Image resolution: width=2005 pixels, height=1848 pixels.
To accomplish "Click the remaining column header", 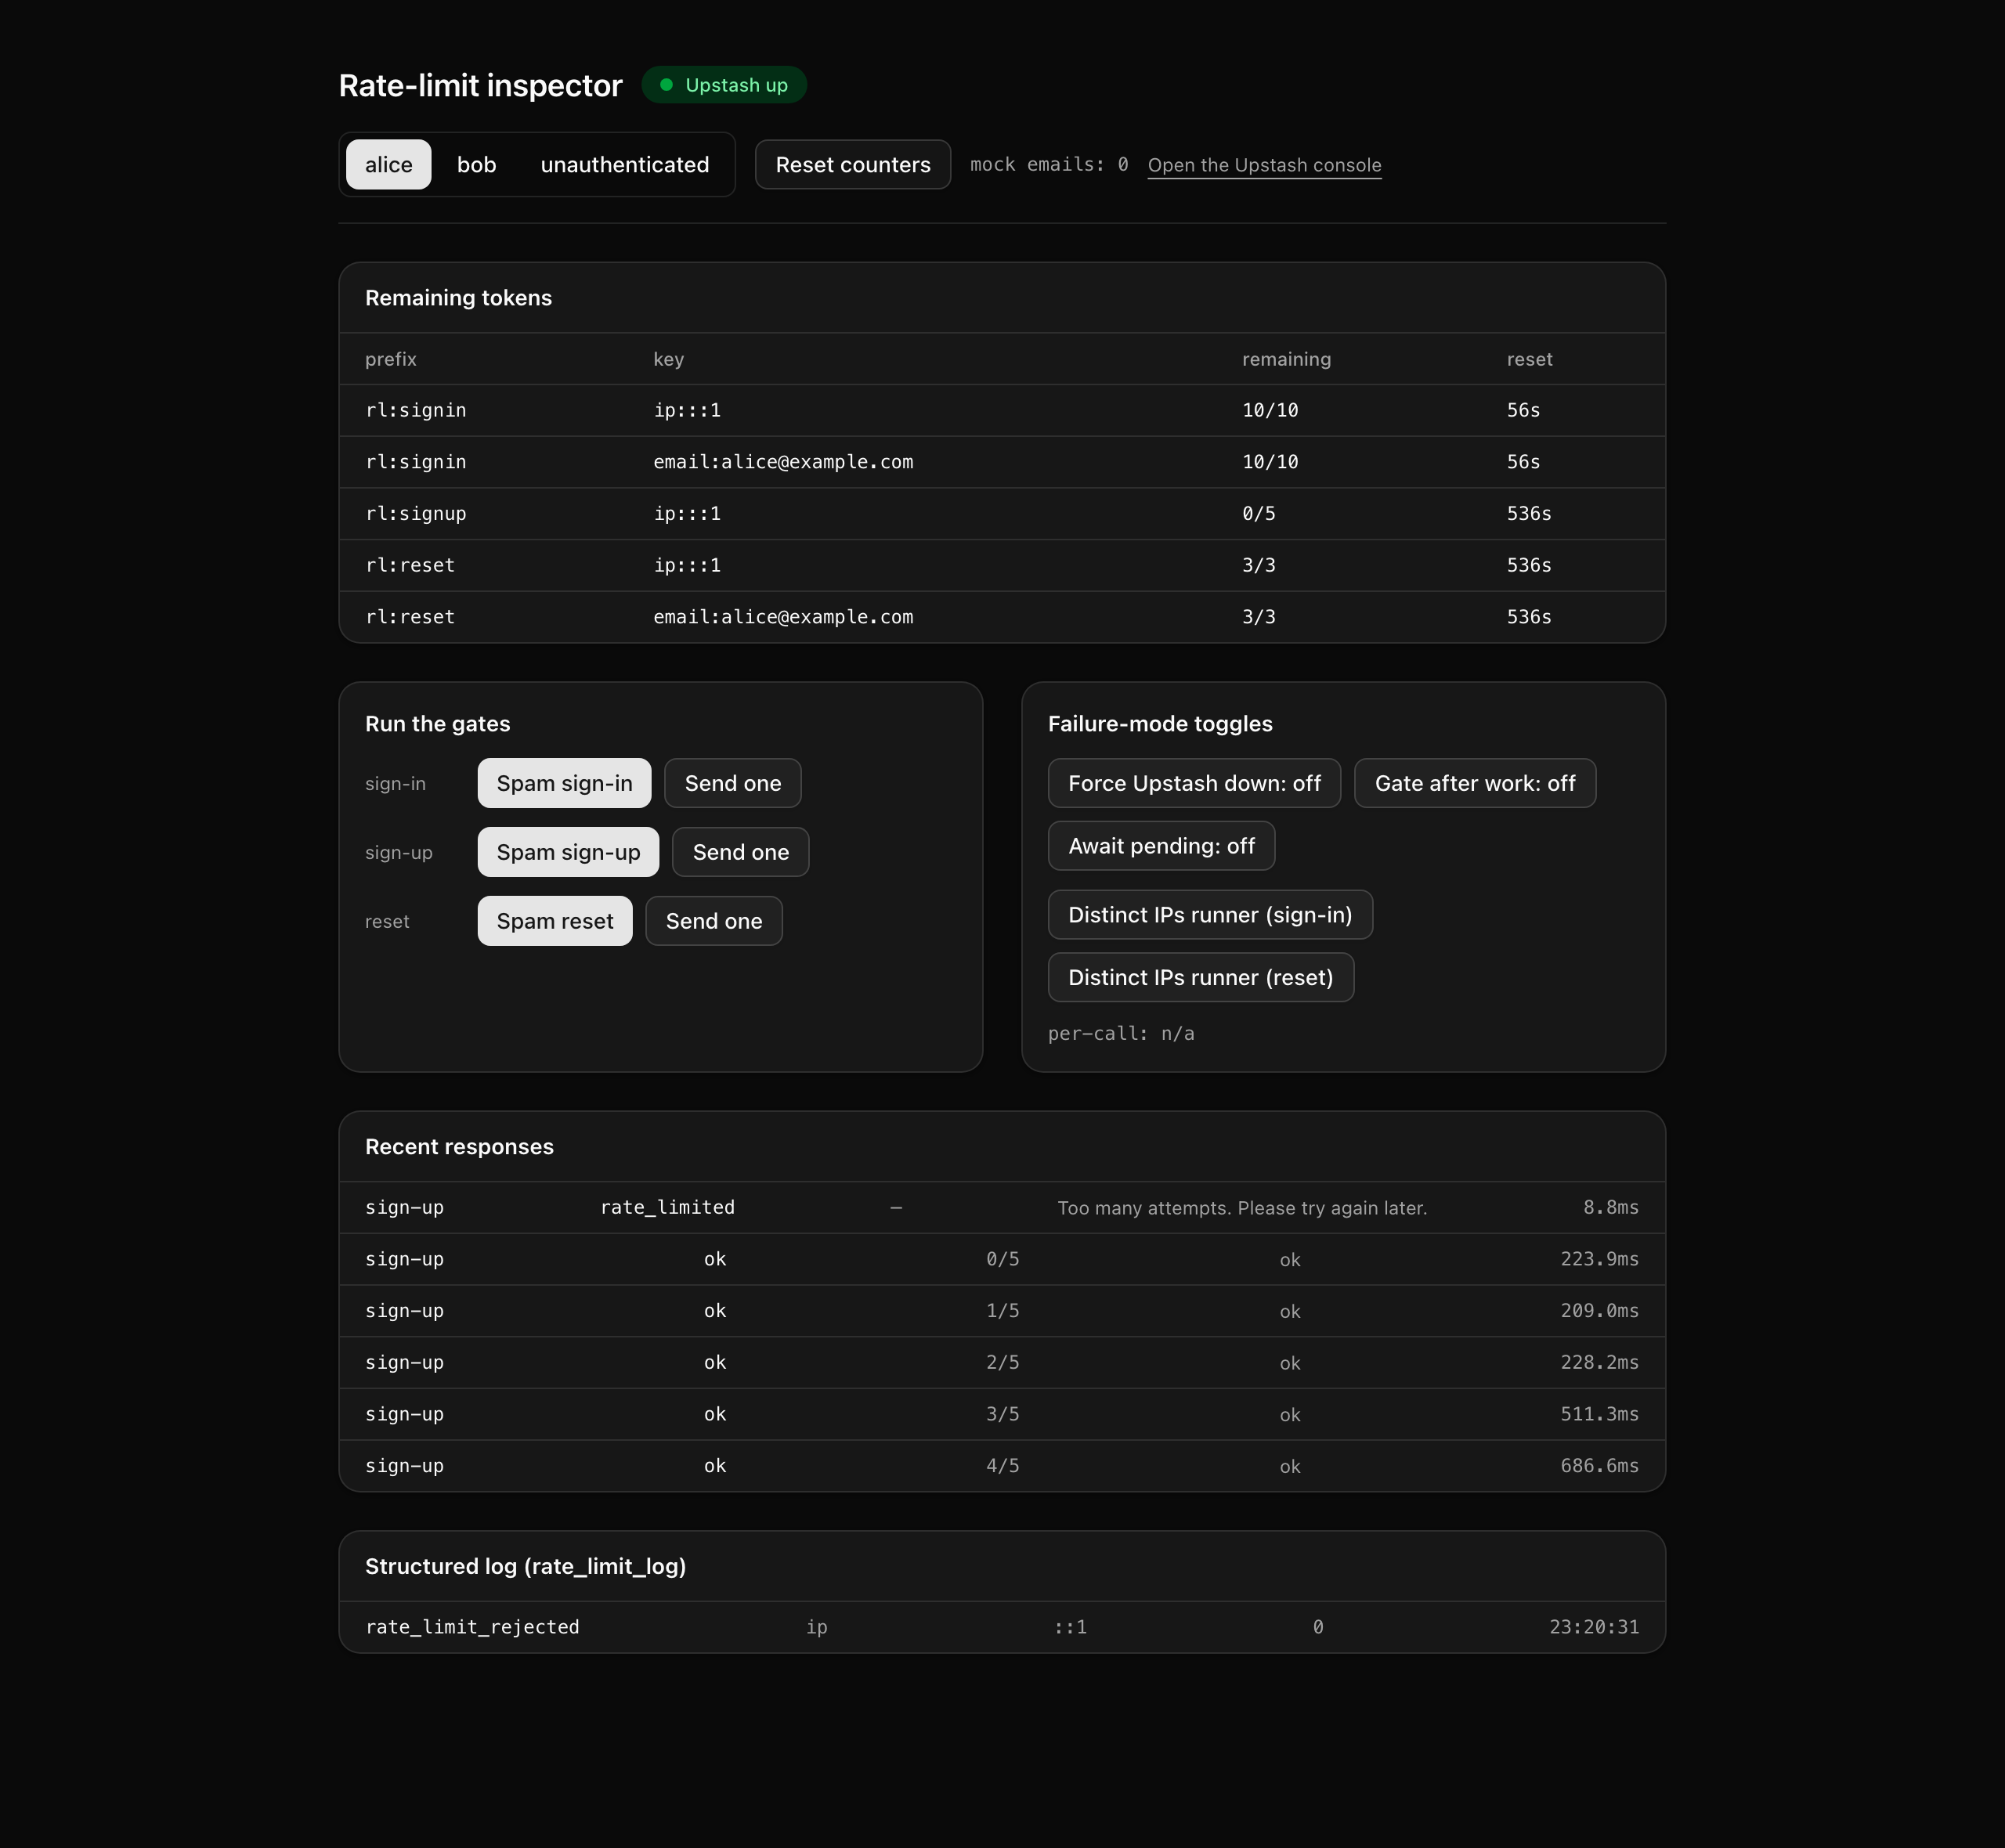I will pos(1286,359).
